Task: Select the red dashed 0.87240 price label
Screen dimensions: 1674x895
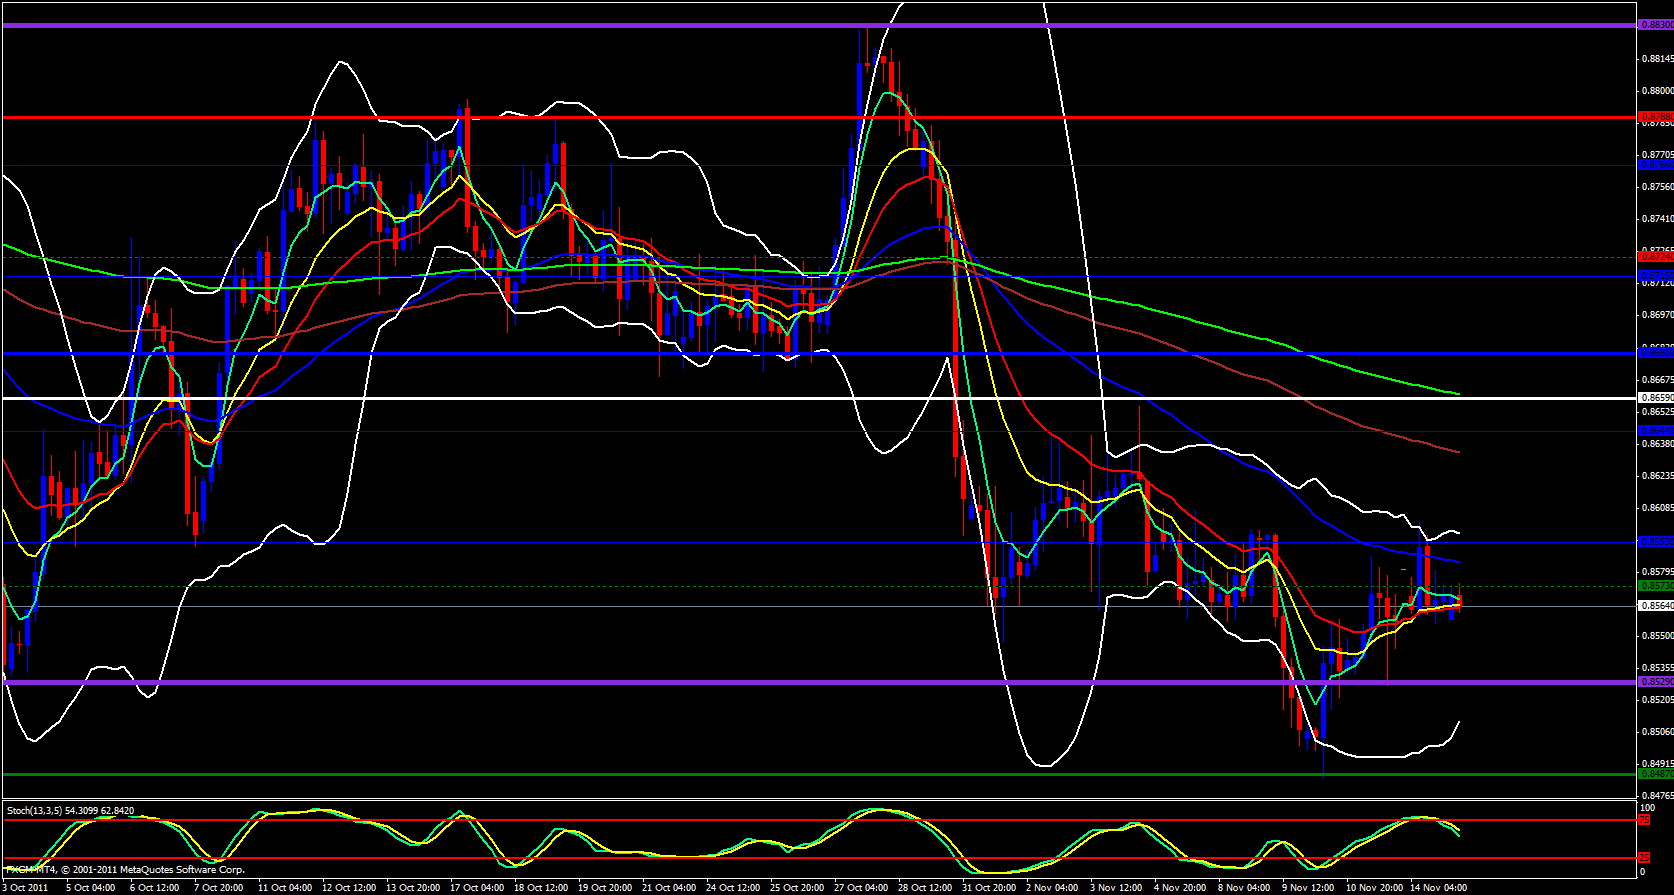Action: [1655, 257]
